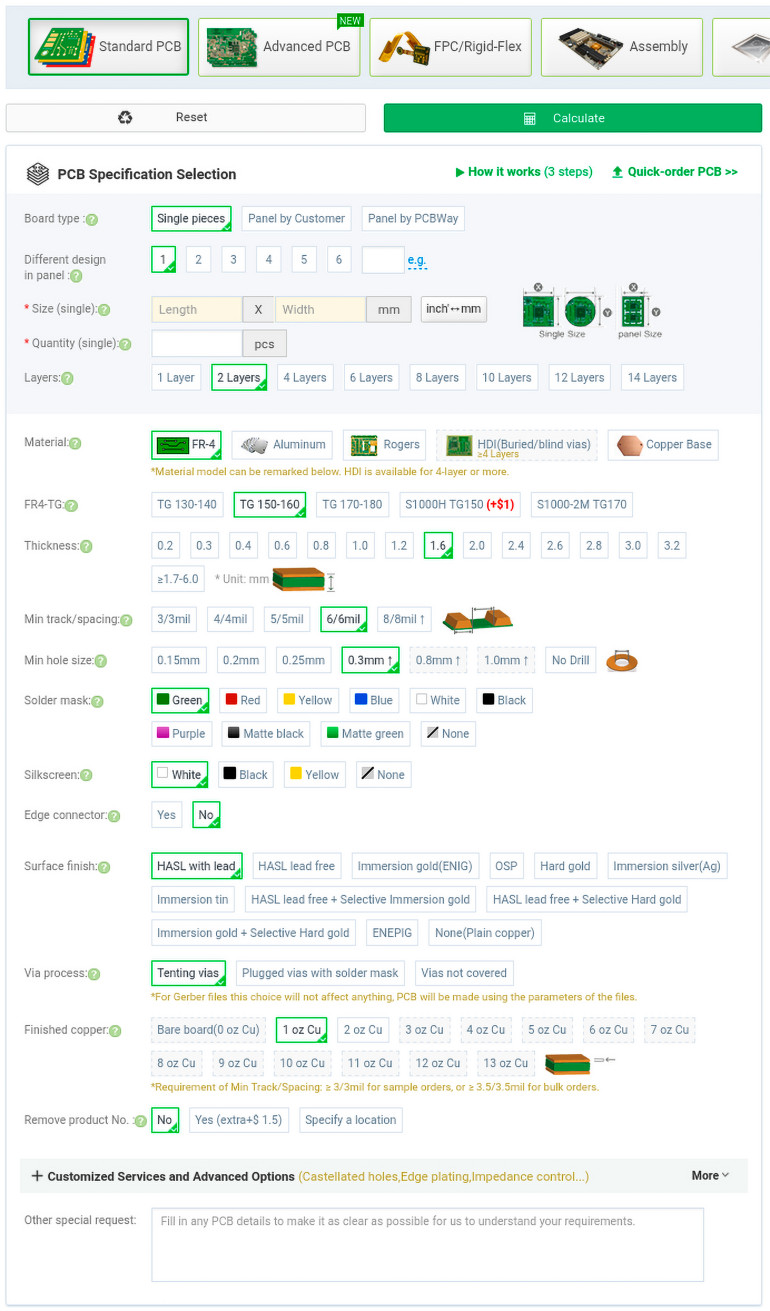The width and height of the screenshot is (770, 1311).
Task: Click the Single Size diagram image
Action: pyautogui.click(x=566, y=311)
